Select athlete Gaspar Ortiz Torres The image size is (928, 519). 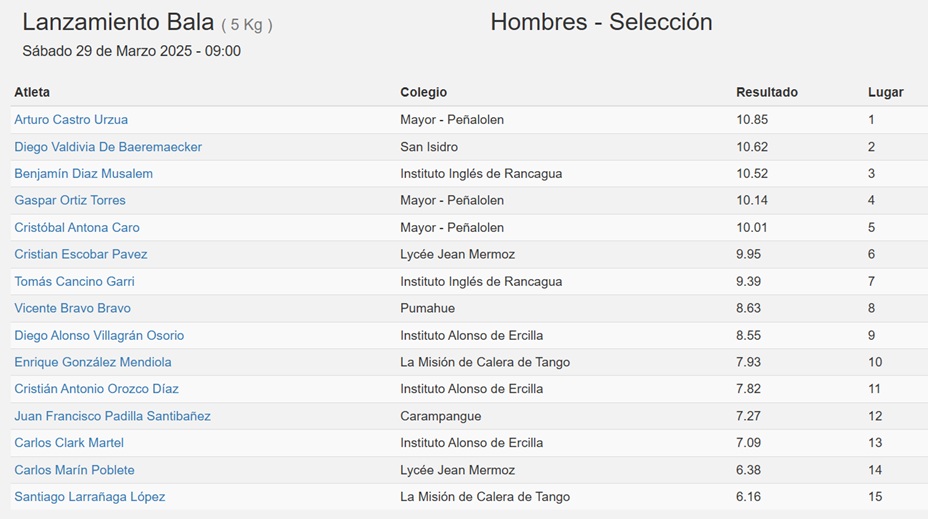click(x=70, y=200)
